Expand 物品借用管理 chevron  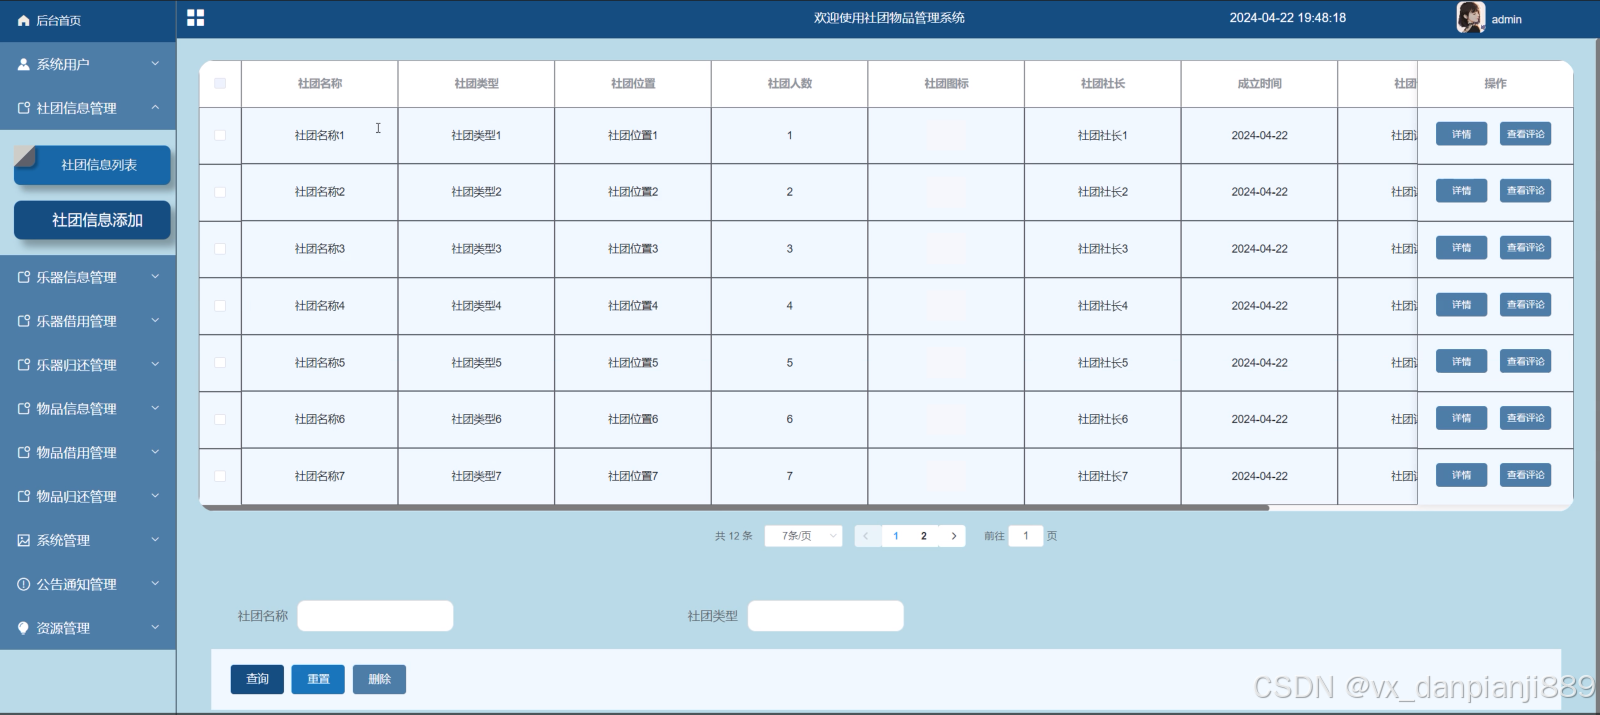coord(155,452)
